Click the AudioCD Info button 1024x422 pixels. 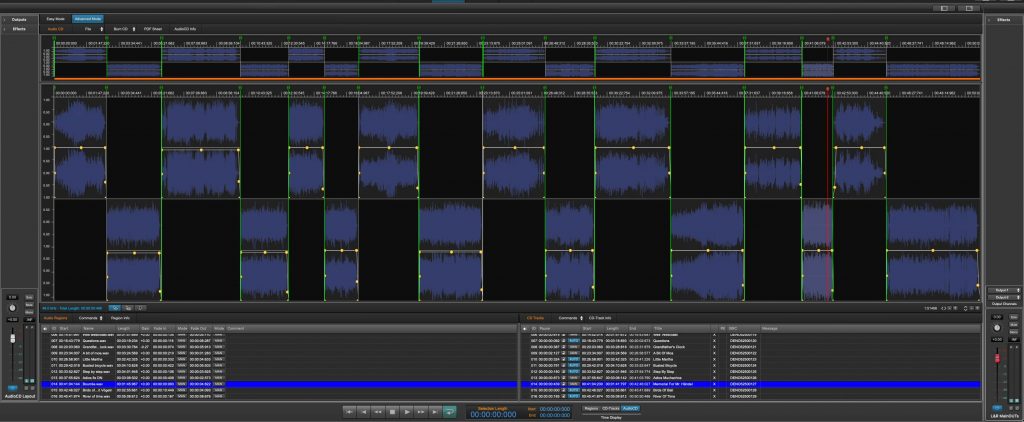[x=186, y=29]
